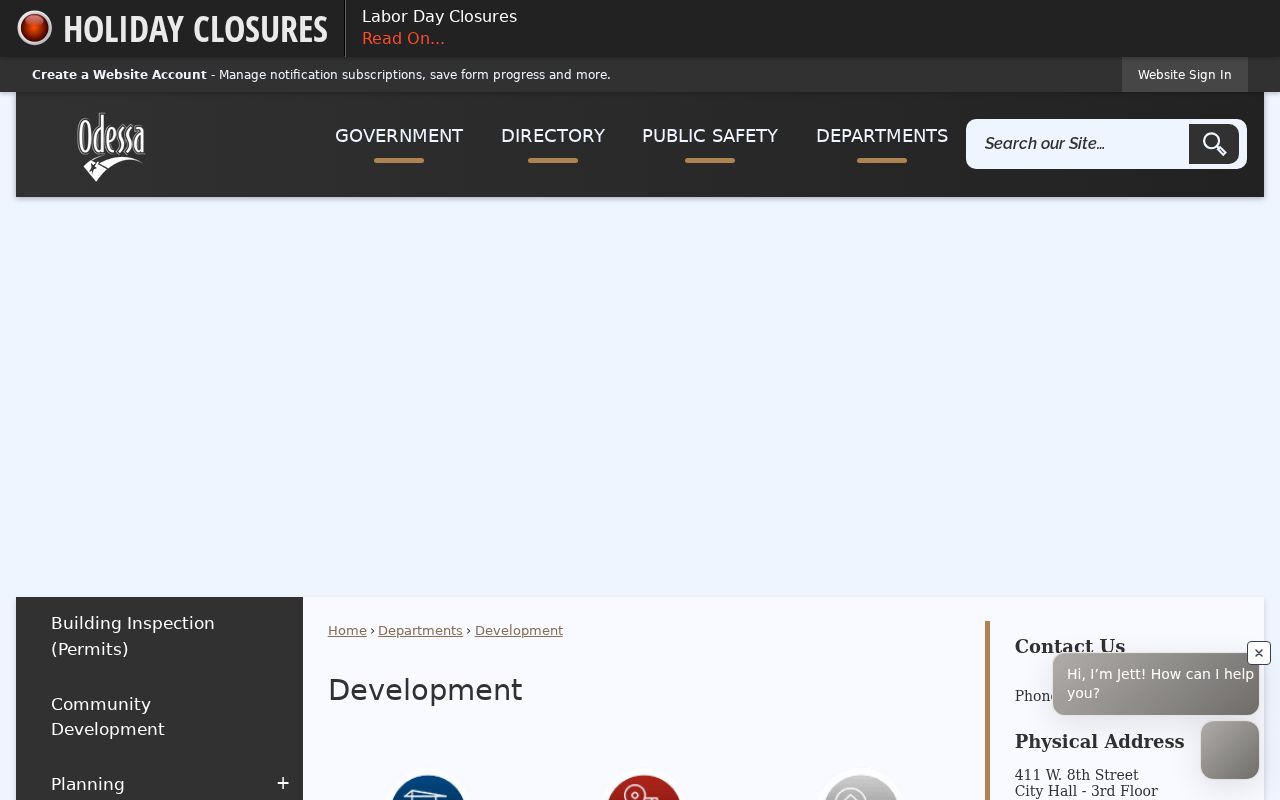Go to Home breadcrumb link
The image size is (1280, 800).
pos(347,631)
